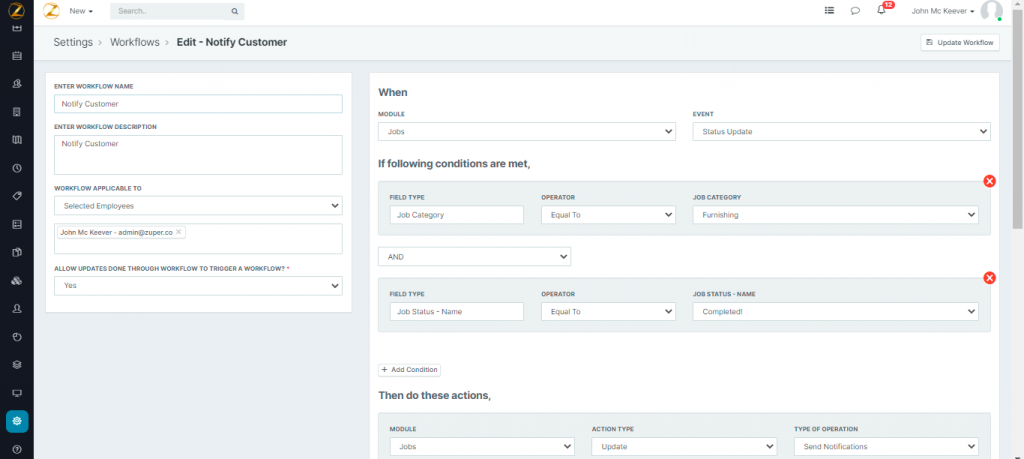Click the top search box

tap(178, 11)
